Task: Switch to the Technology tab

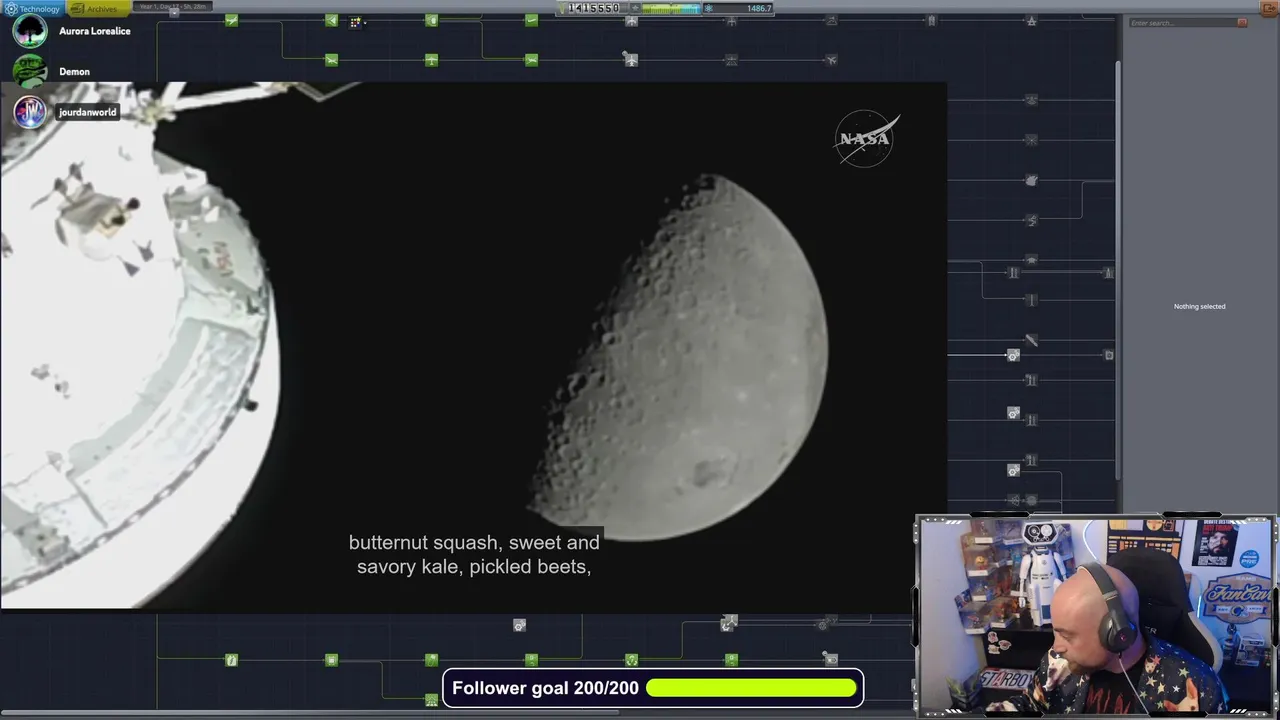Action: [33, 9]
